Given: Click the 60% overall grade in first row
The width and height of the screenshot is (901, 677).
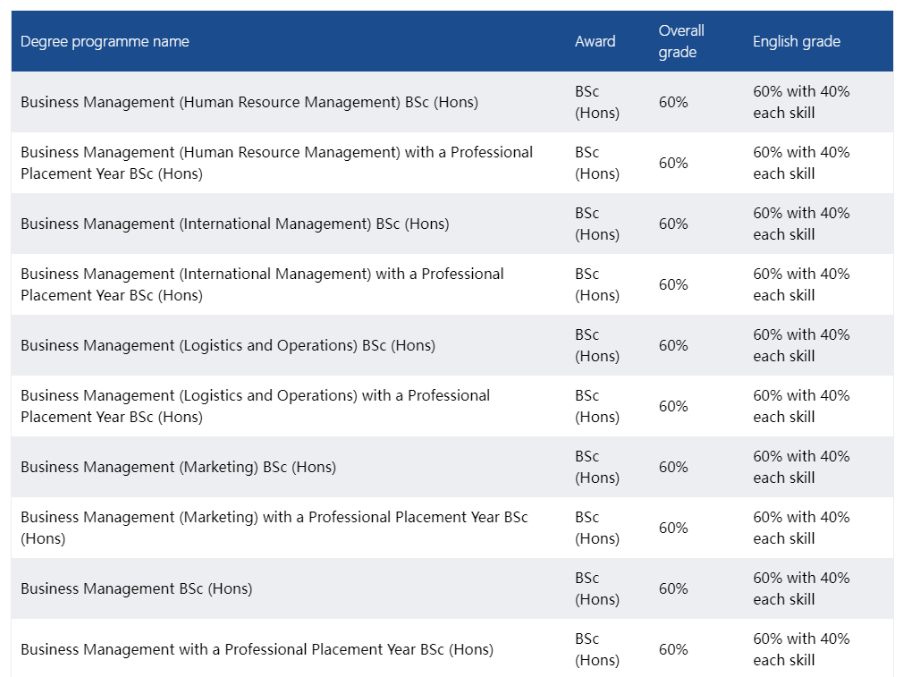Looking at the screenshot, I should pyautogui.click(x=673, y=102).
